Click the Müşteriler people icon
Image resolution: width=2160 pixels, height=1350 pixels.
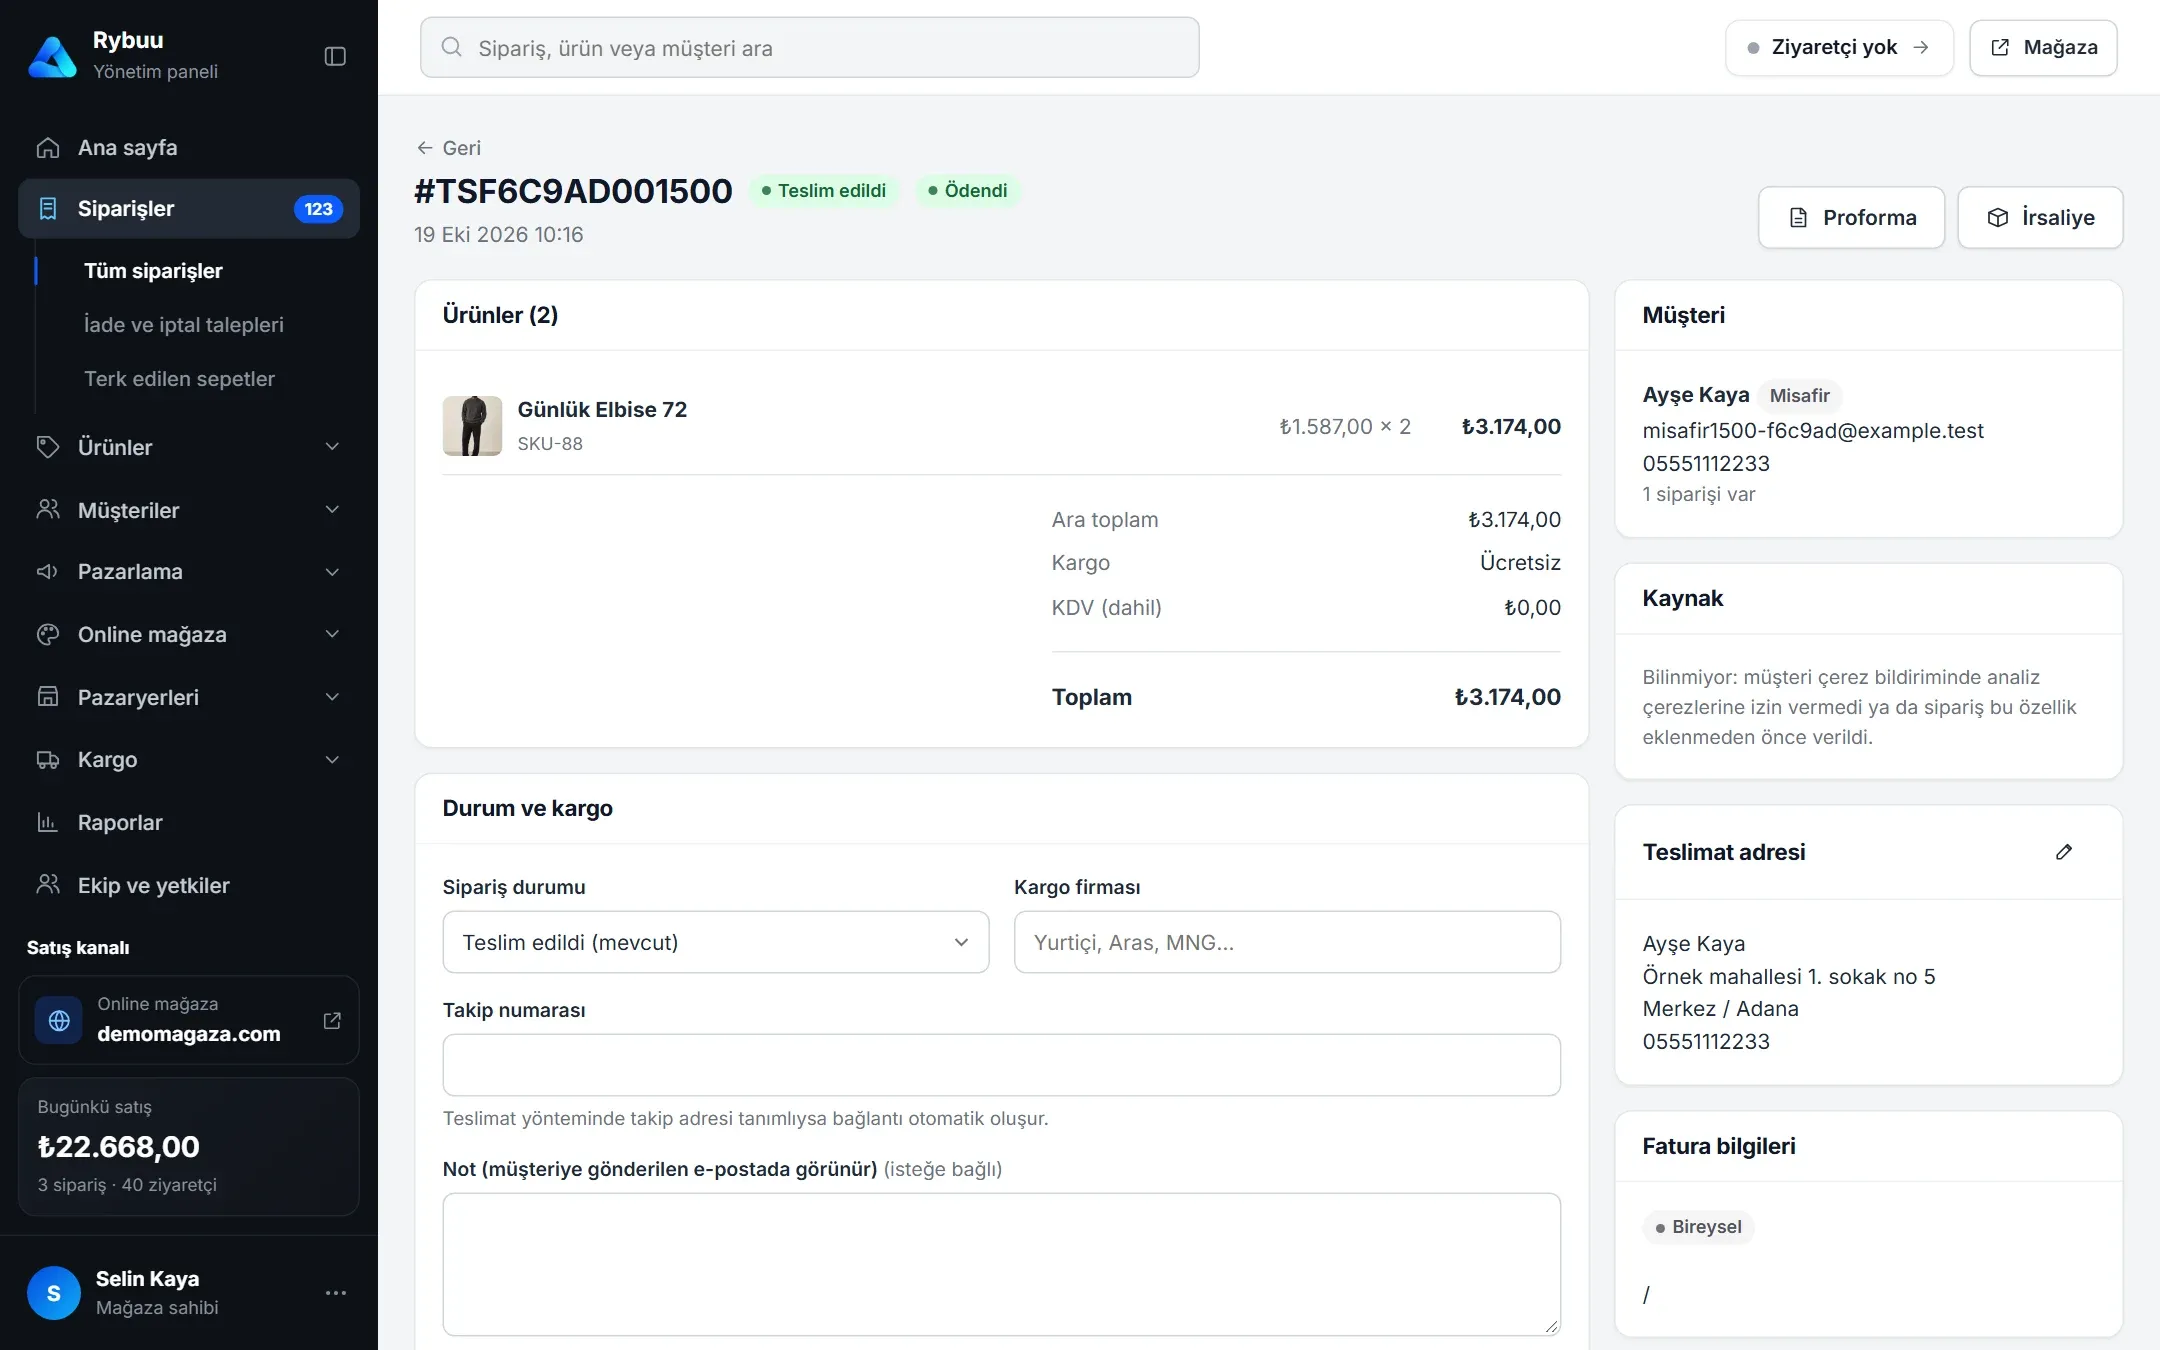click(47, 510)
